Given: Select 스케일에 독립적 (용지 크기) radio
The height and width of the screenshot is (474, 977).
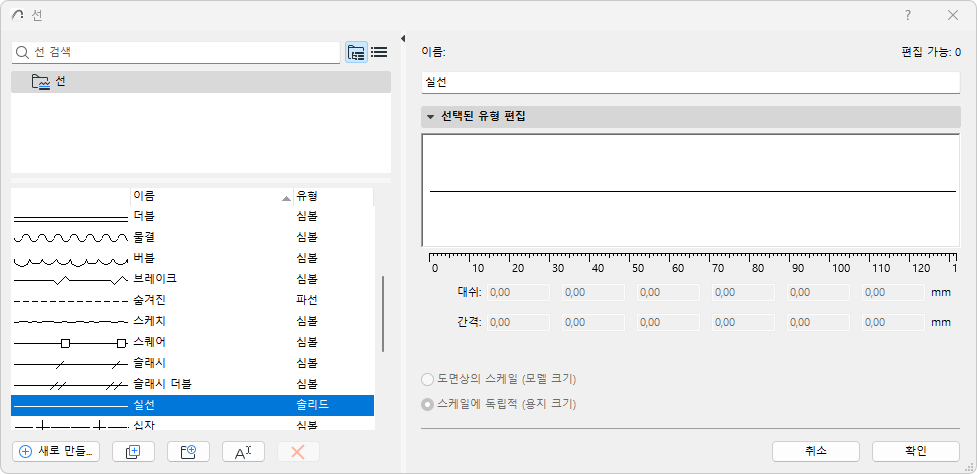Looking at the screenshot, I should pyautogui.click(x=427, y=404).
